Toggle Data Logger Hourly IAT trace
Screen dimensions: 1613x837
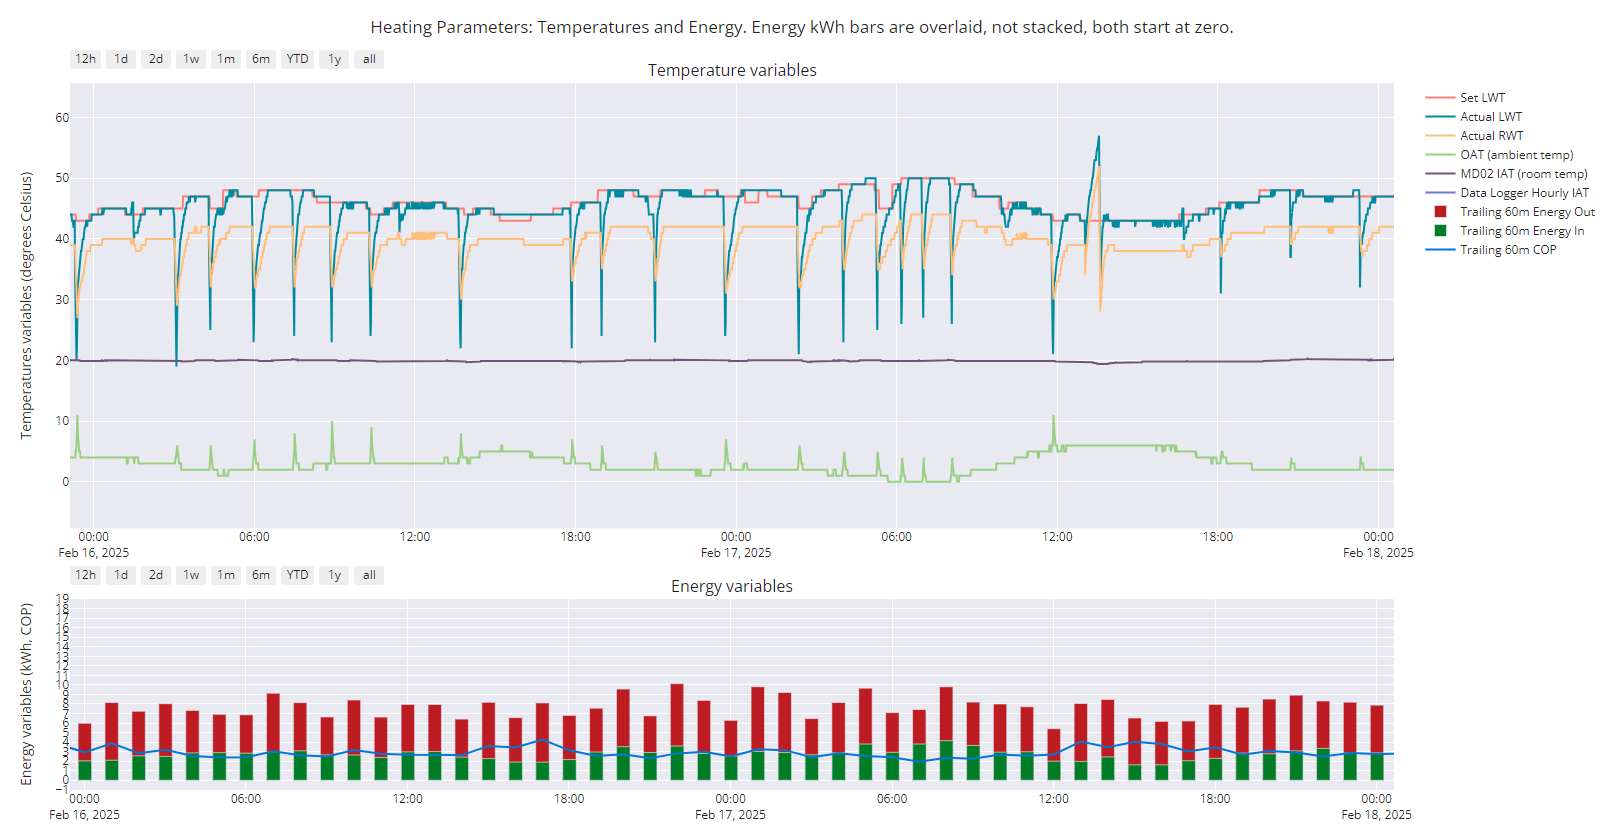coord(1524,193)
